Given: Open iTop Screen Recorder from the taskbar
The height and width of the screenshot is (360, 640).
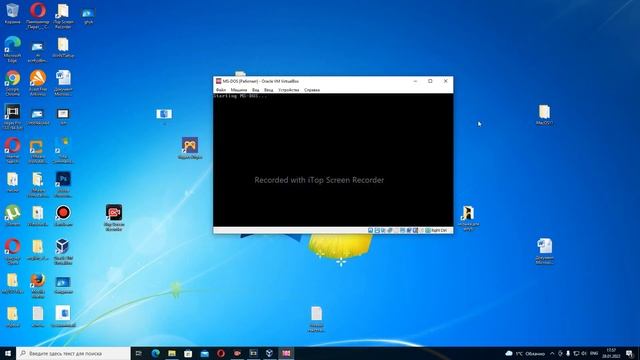Looking at the screenshot, I should click(237, 353).
